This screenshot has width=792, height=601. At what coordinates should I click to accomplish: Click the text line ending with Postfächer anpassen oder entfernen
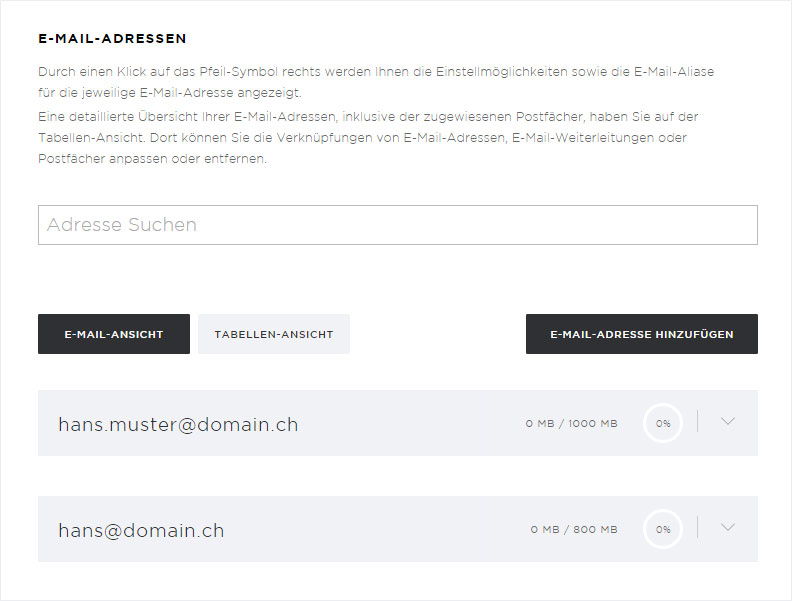(x=152, y=159)
